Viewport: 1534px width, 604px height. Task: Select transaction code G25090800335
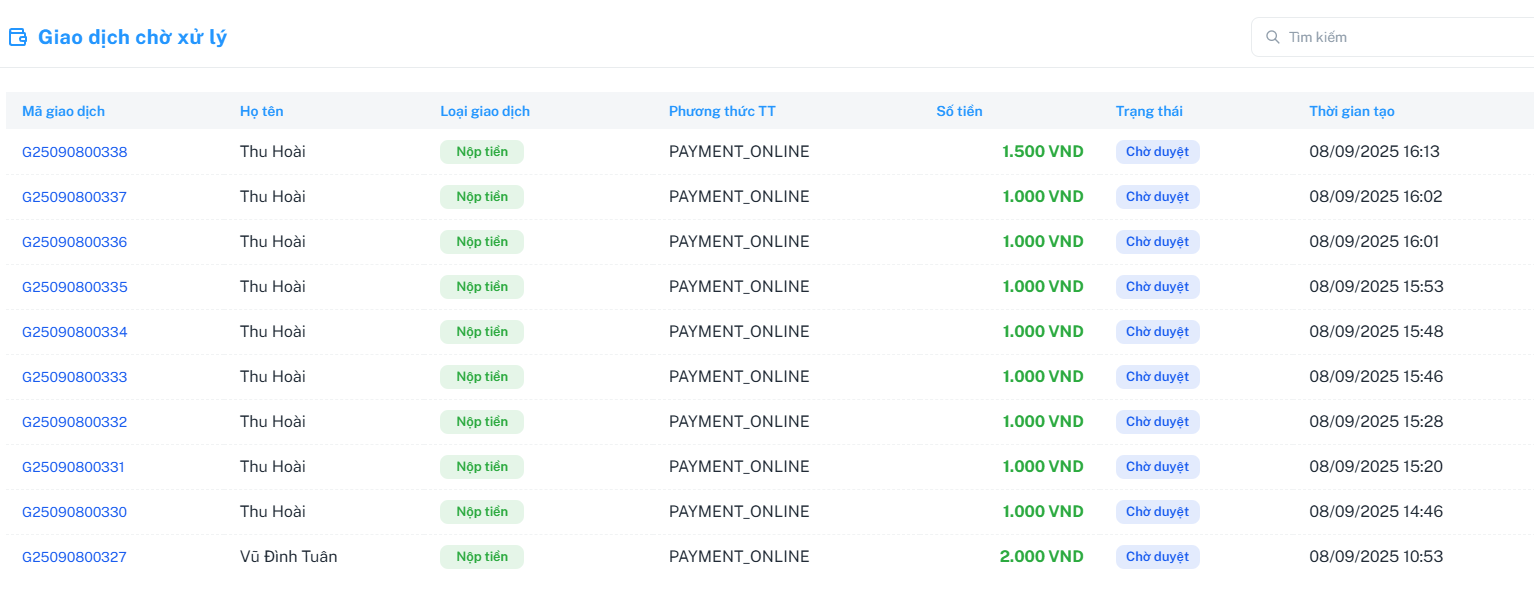coord(75,287)
